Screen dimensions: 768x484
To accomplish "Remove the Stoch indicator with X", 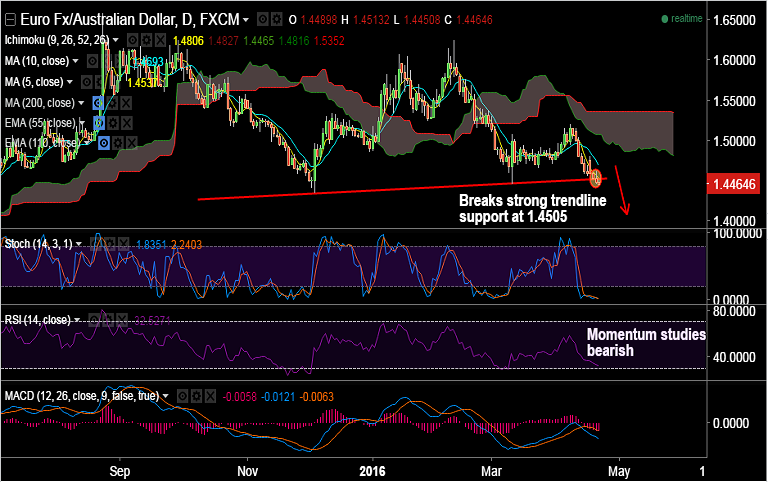I will point(123,244).
